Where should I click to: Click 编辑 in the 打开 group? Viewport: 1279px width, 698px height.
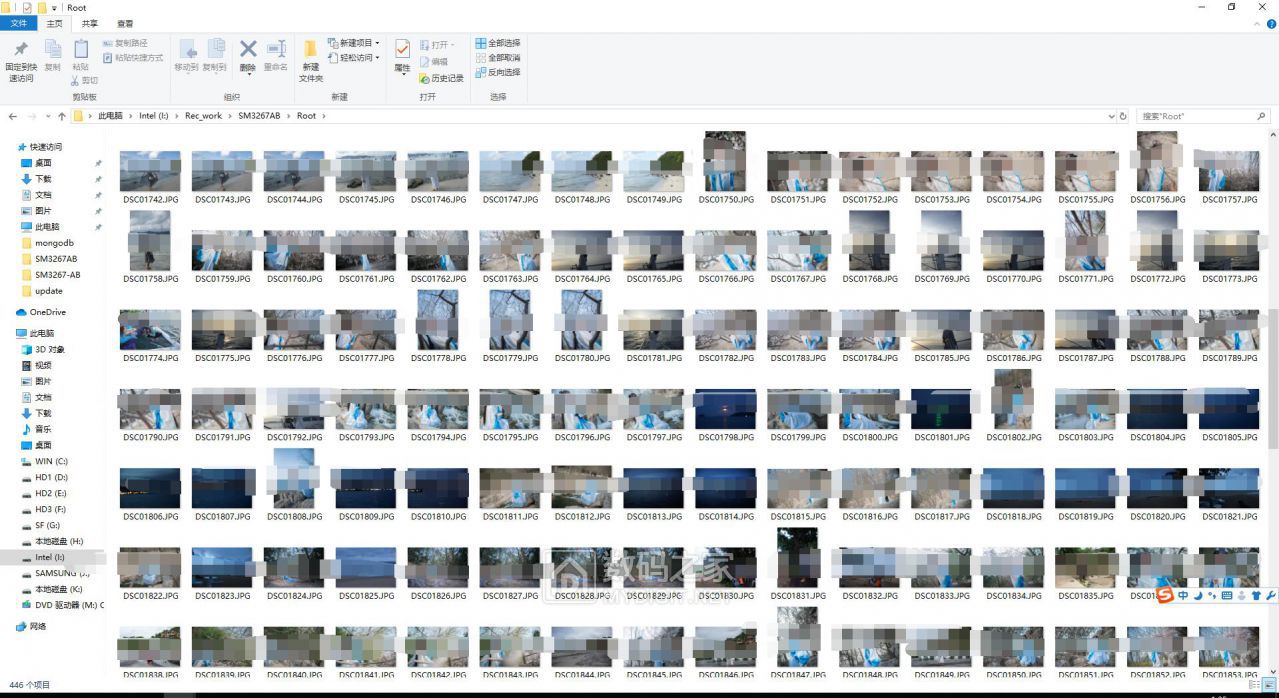point(433,61)
